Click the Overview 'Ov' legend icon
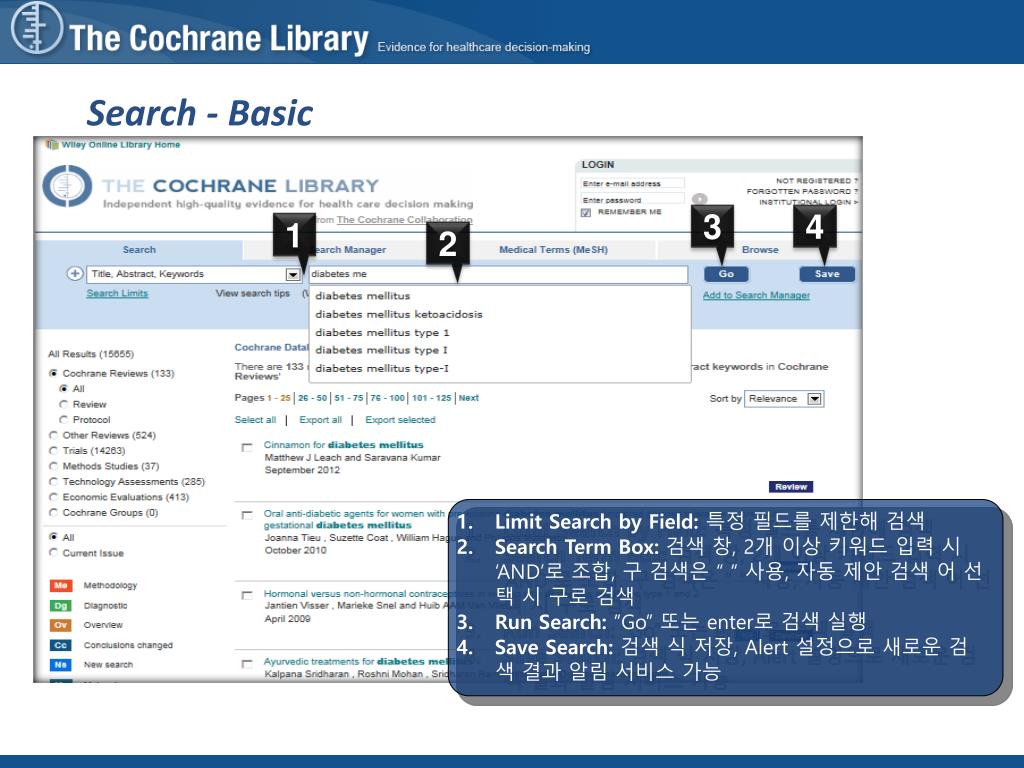1024x768 pixels. 61,626
